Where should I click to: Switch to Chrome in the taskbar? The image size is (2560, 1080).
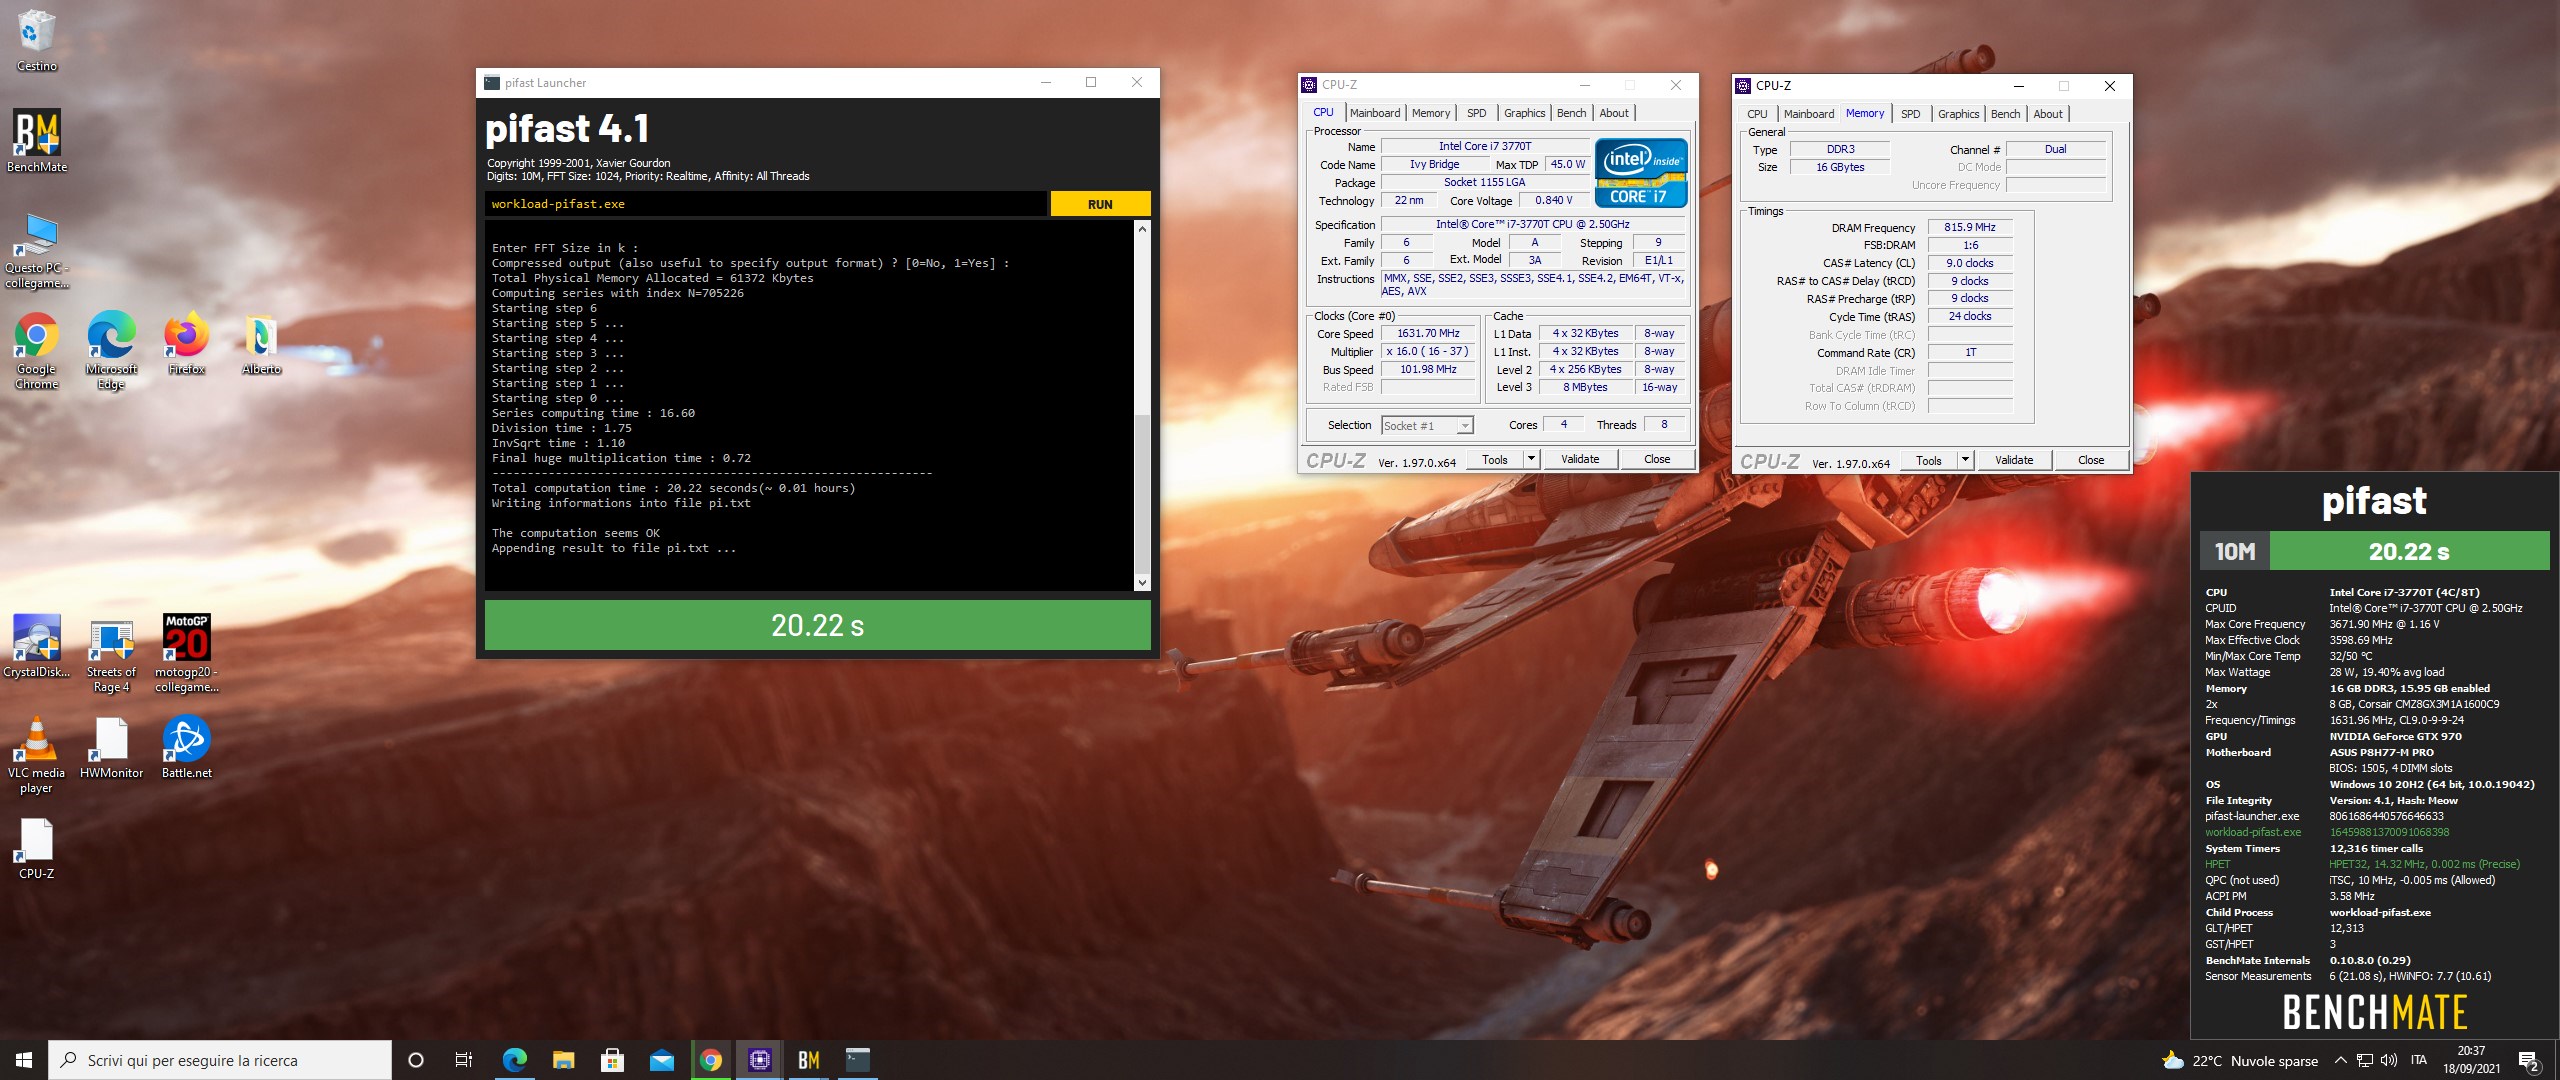pos(711,1060)
